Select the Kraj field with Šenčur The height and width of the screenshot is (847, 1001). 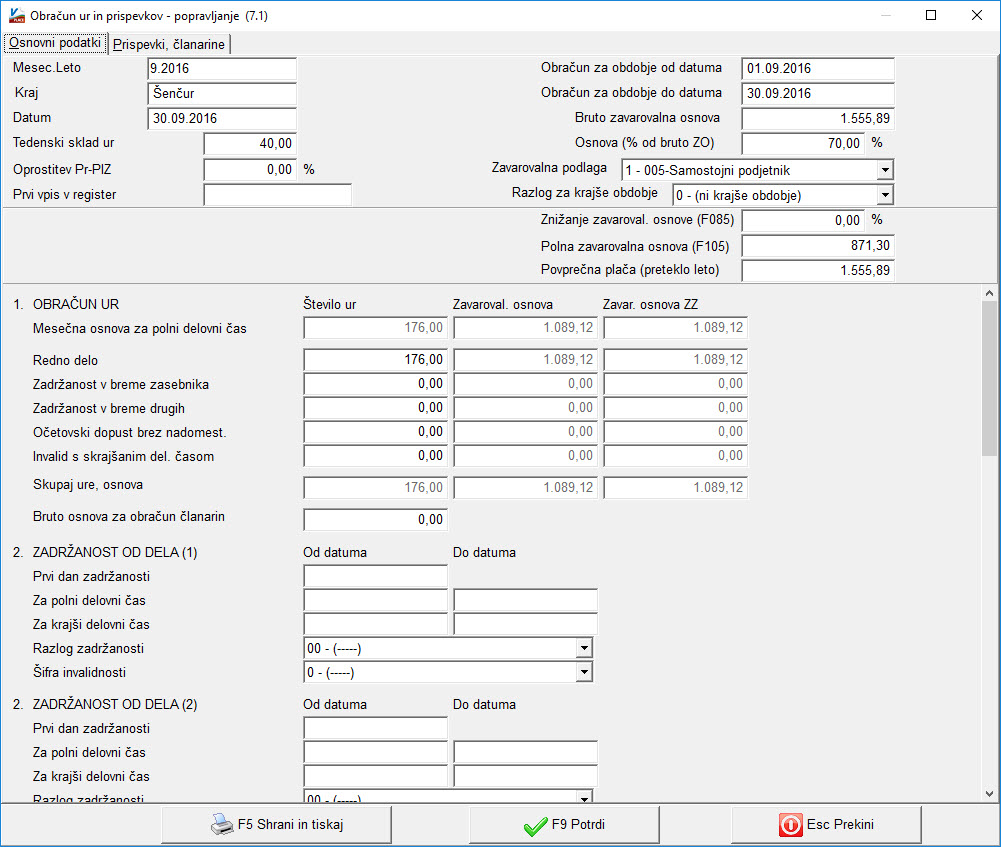(222, 93)
